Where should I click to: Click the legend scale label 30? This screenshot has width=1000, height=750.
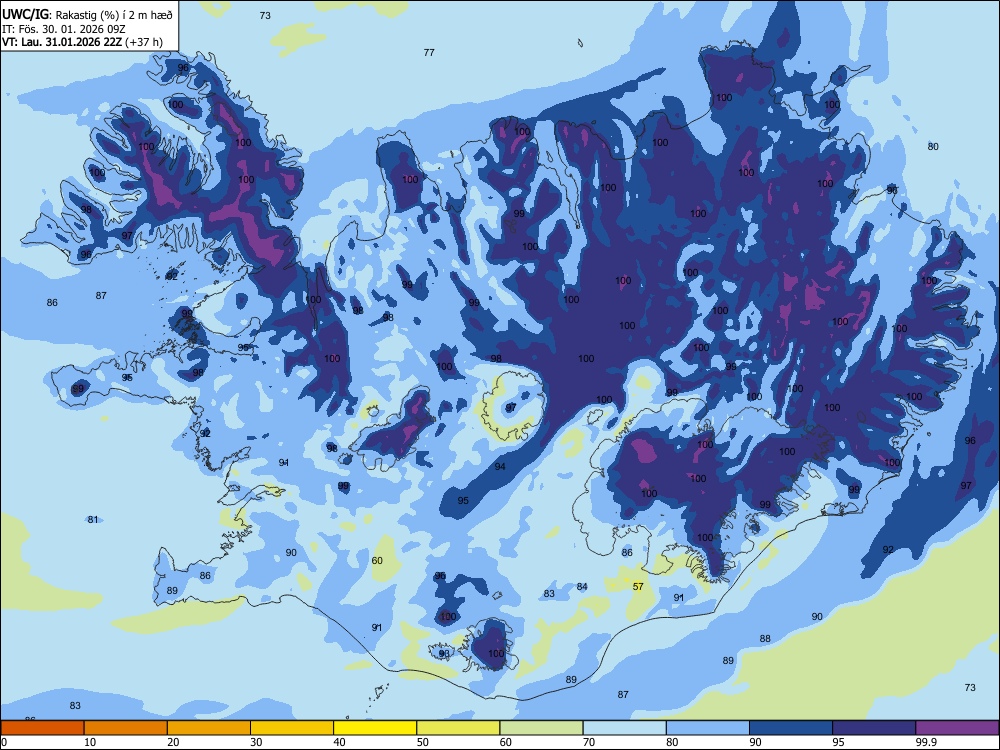[x=256, y=742]
